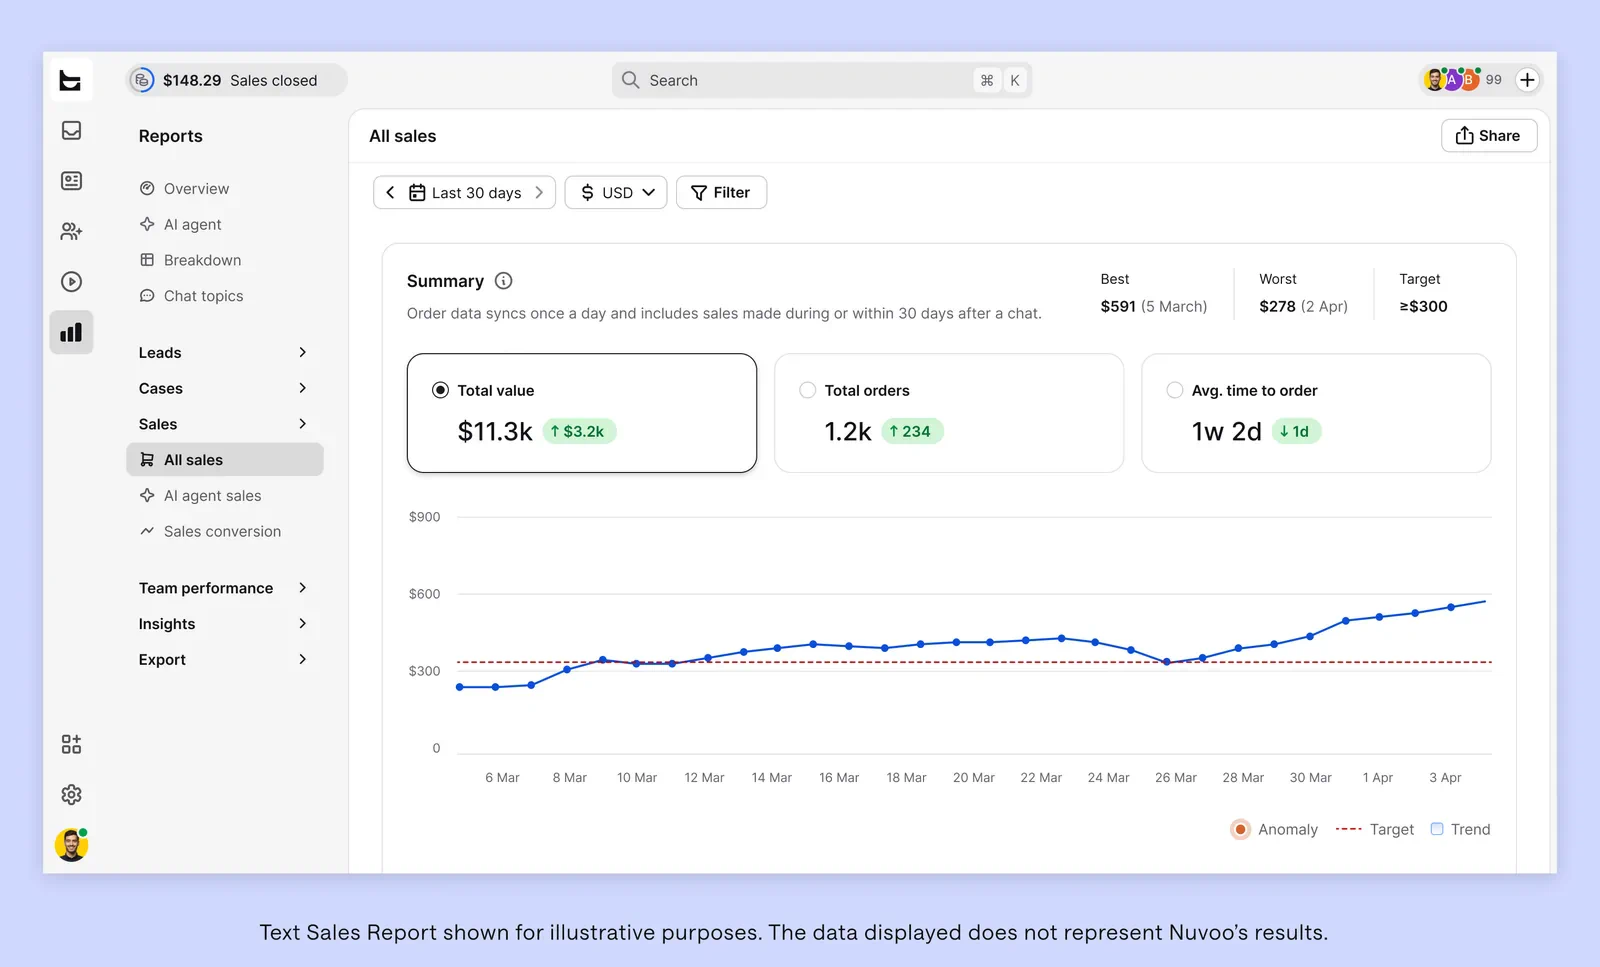Select All sales in sidebar

(225, 460)
